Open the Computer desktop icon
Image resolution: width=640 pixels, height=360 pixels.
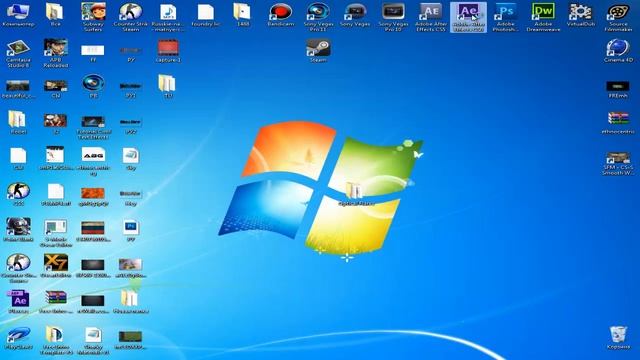pos(18,15)
